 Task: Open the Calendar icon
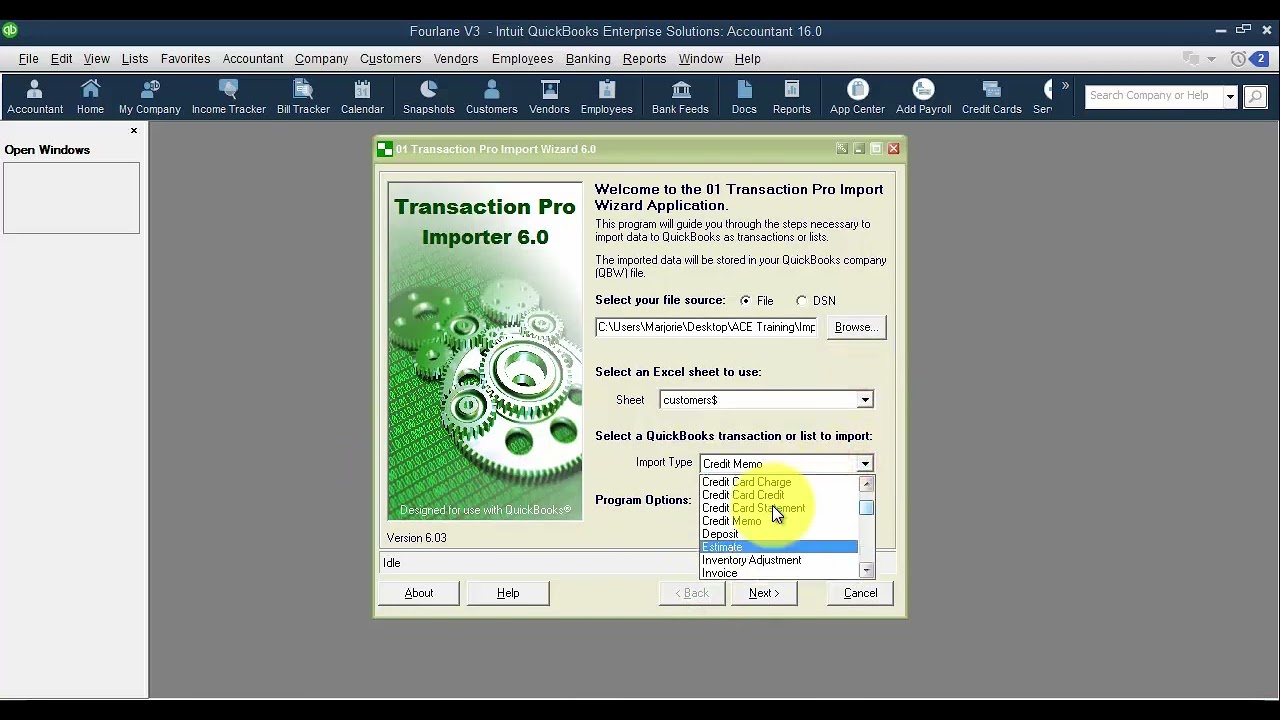click(x=362, y=97)
